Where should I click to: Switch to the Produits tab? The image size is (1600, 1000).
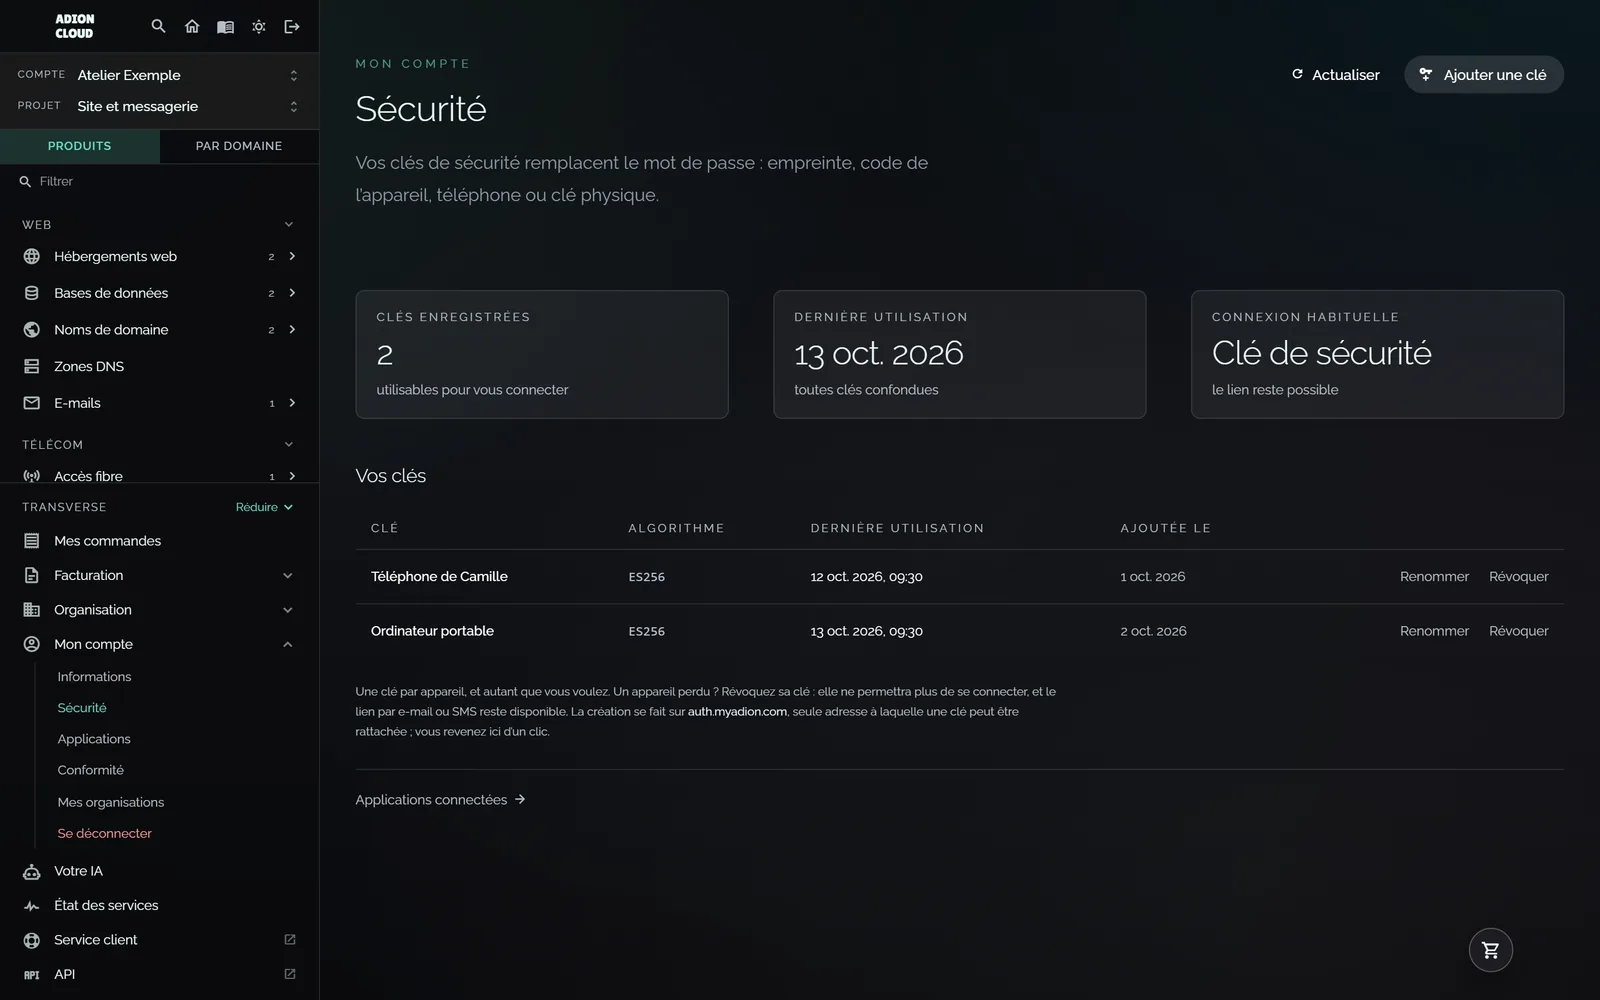tap(80, 146)
